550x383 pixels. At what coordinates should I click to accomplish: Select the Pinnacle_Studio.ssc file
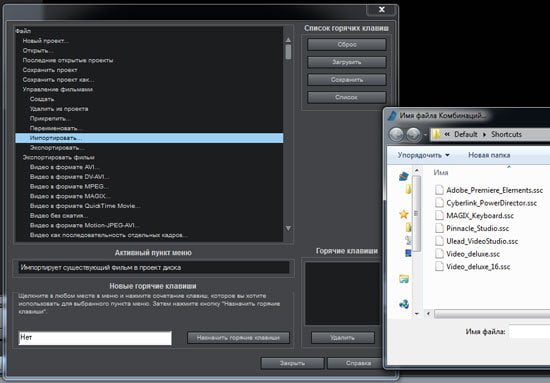point(472,228)
